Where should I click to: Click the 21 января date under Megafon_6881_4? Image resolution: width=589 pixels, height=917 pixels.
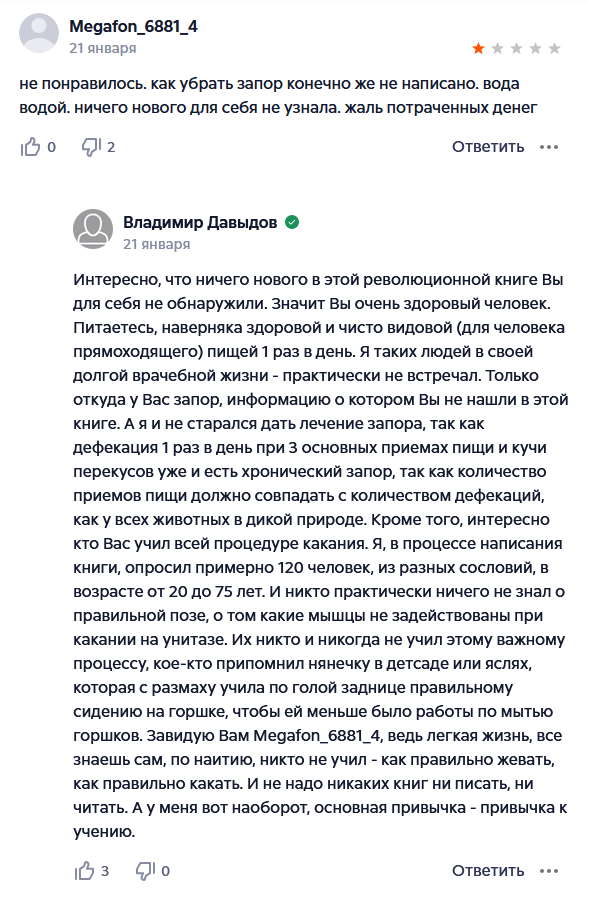tap(102, 48)
